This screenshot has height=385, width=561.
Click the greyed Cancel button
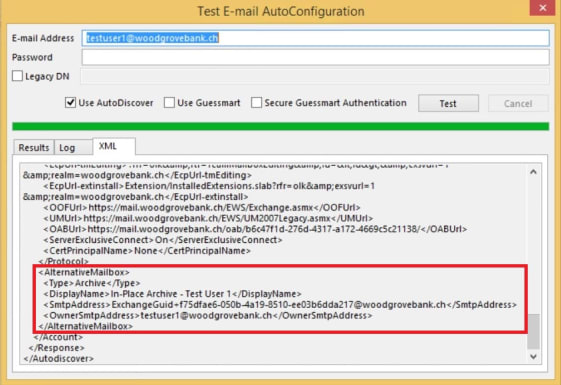coord(518,103)
